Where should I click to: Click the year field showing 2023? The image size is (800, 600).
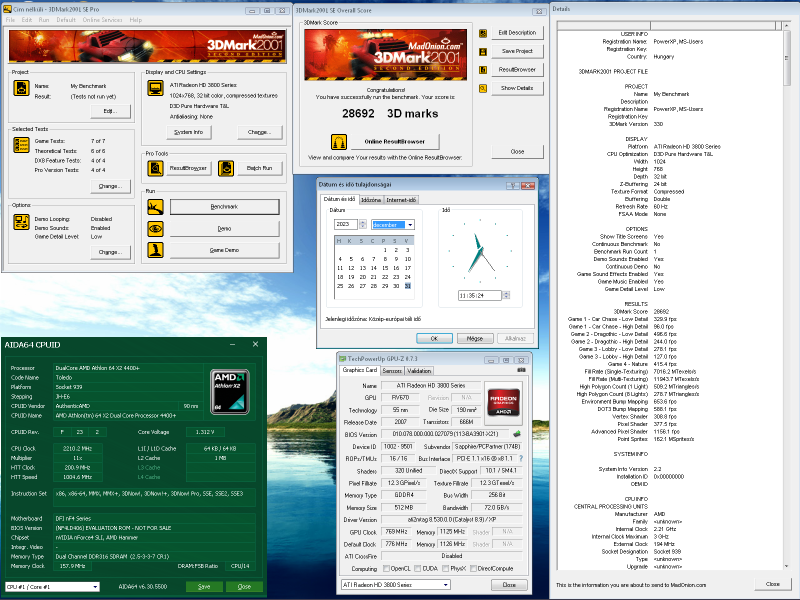pos(345,224)
